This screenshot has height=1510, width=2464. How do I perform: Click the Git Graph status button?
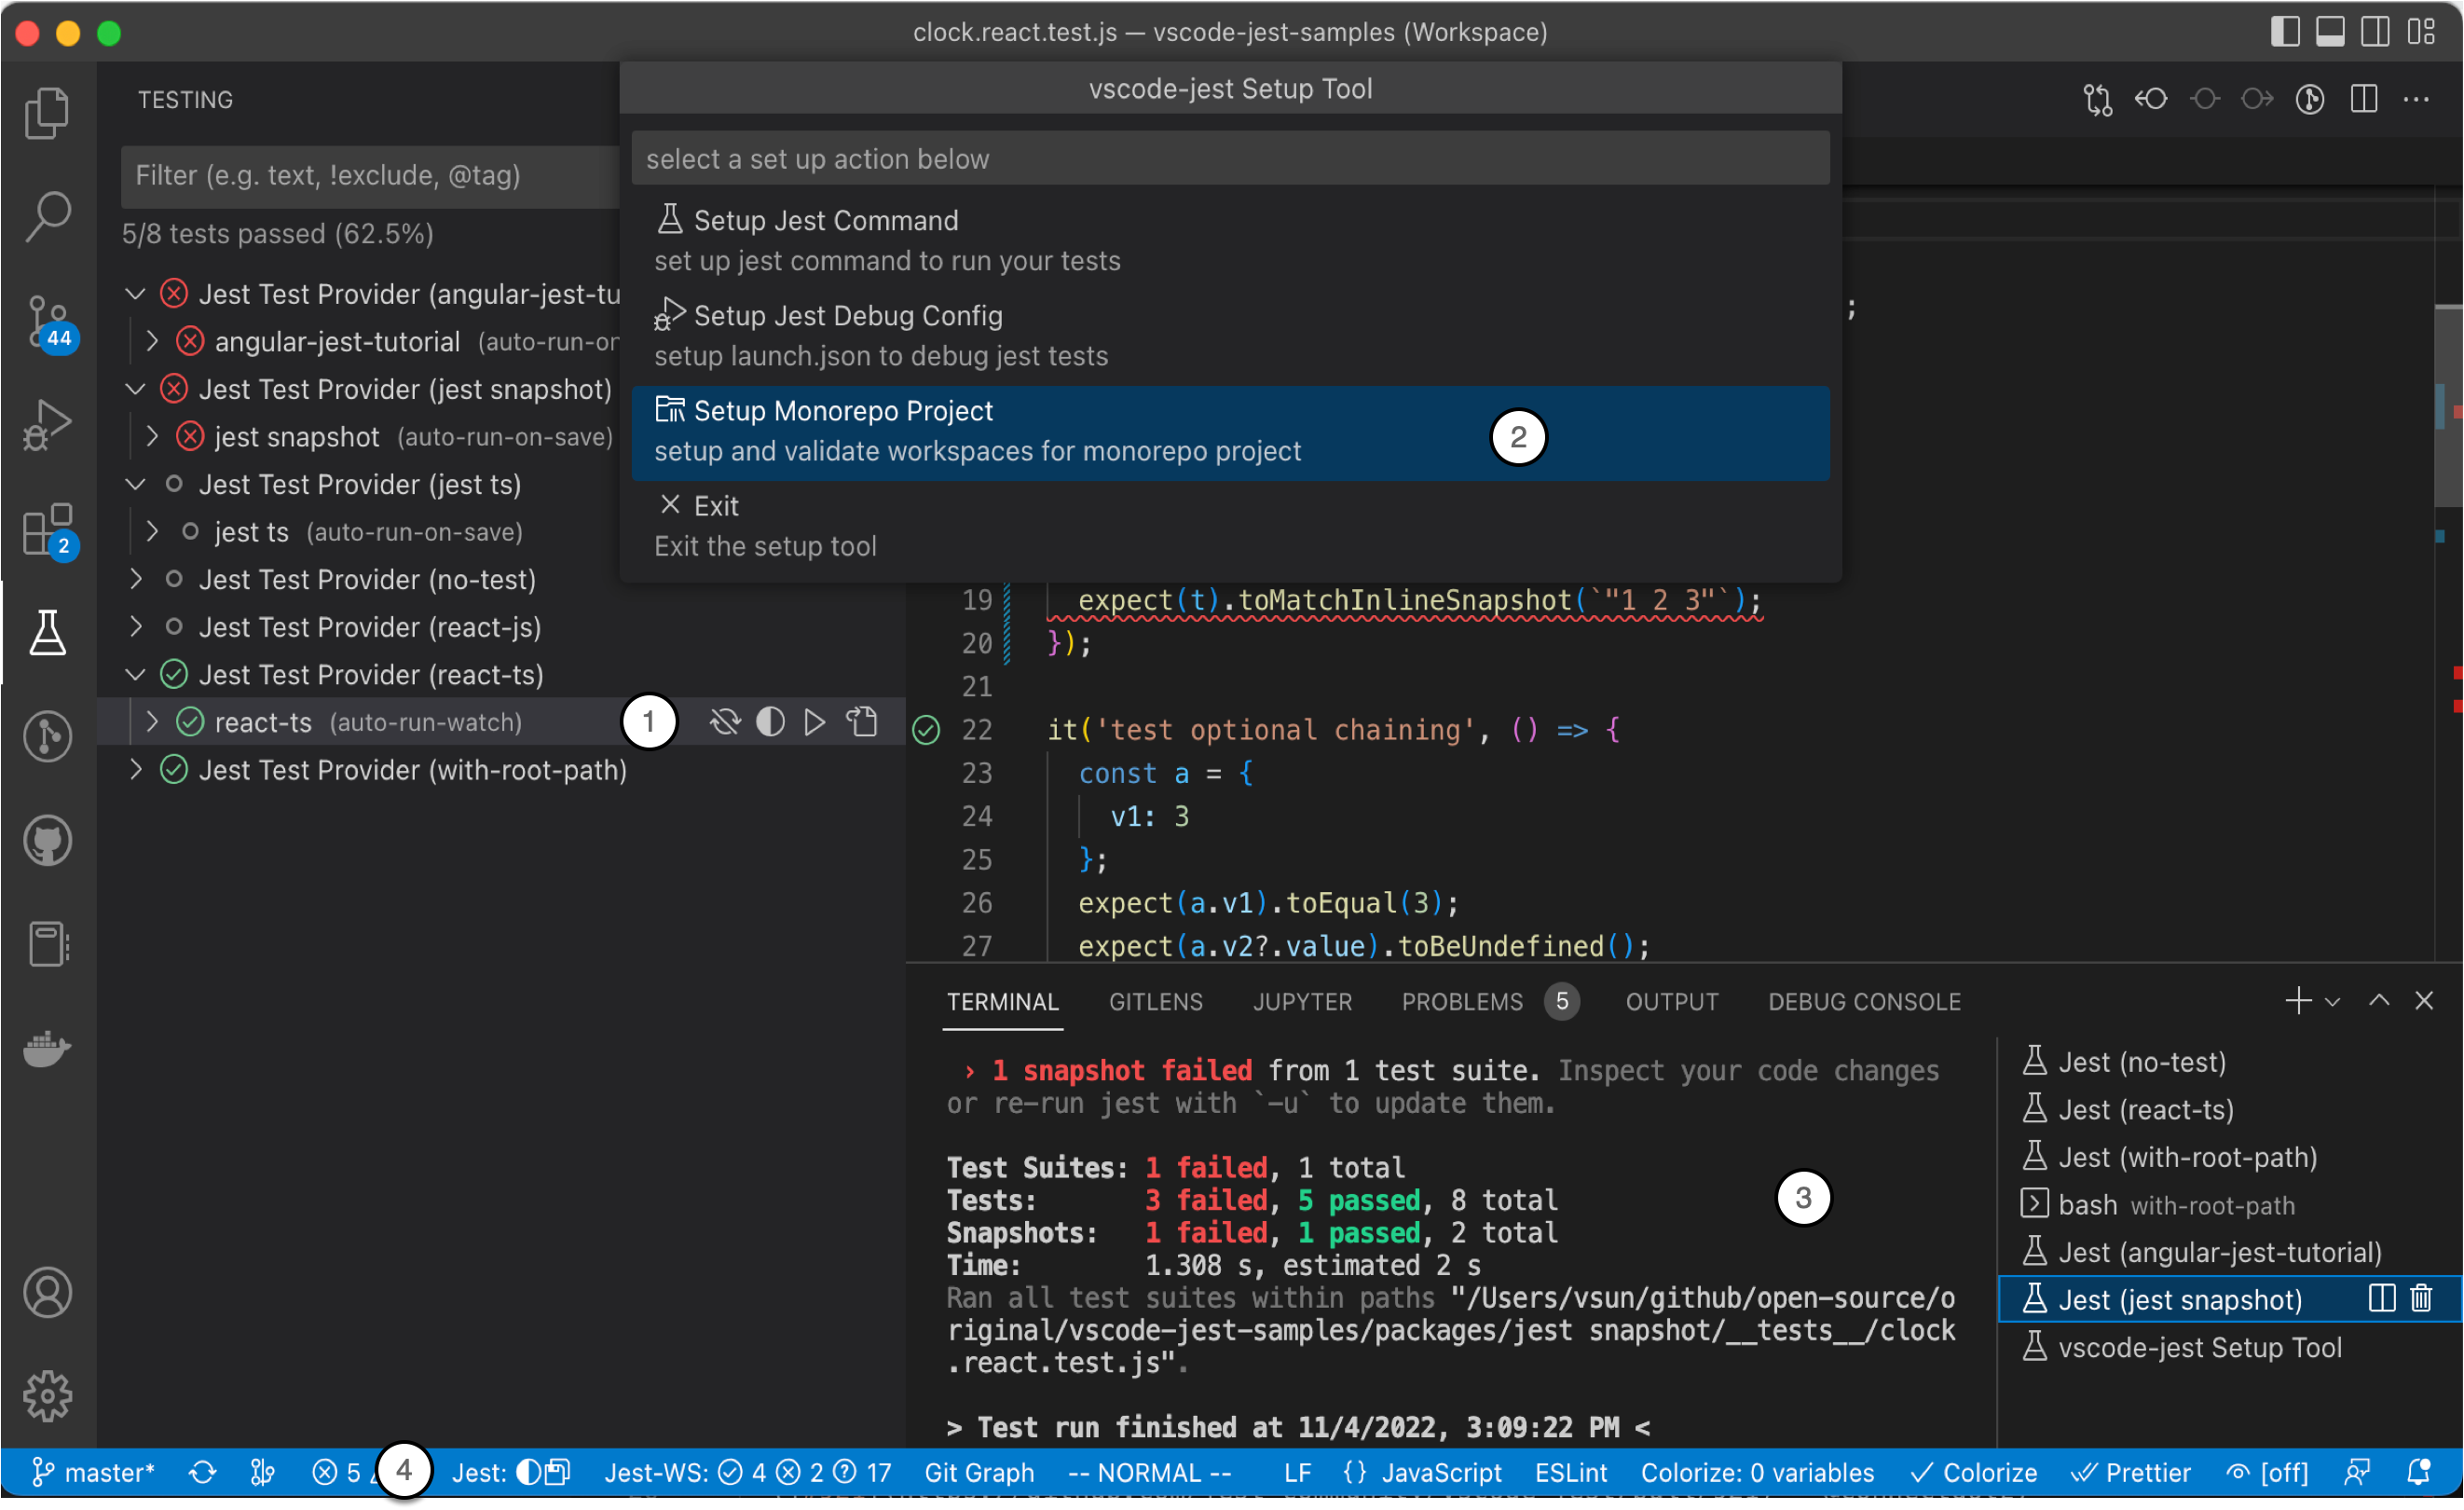coord(979,1472)
